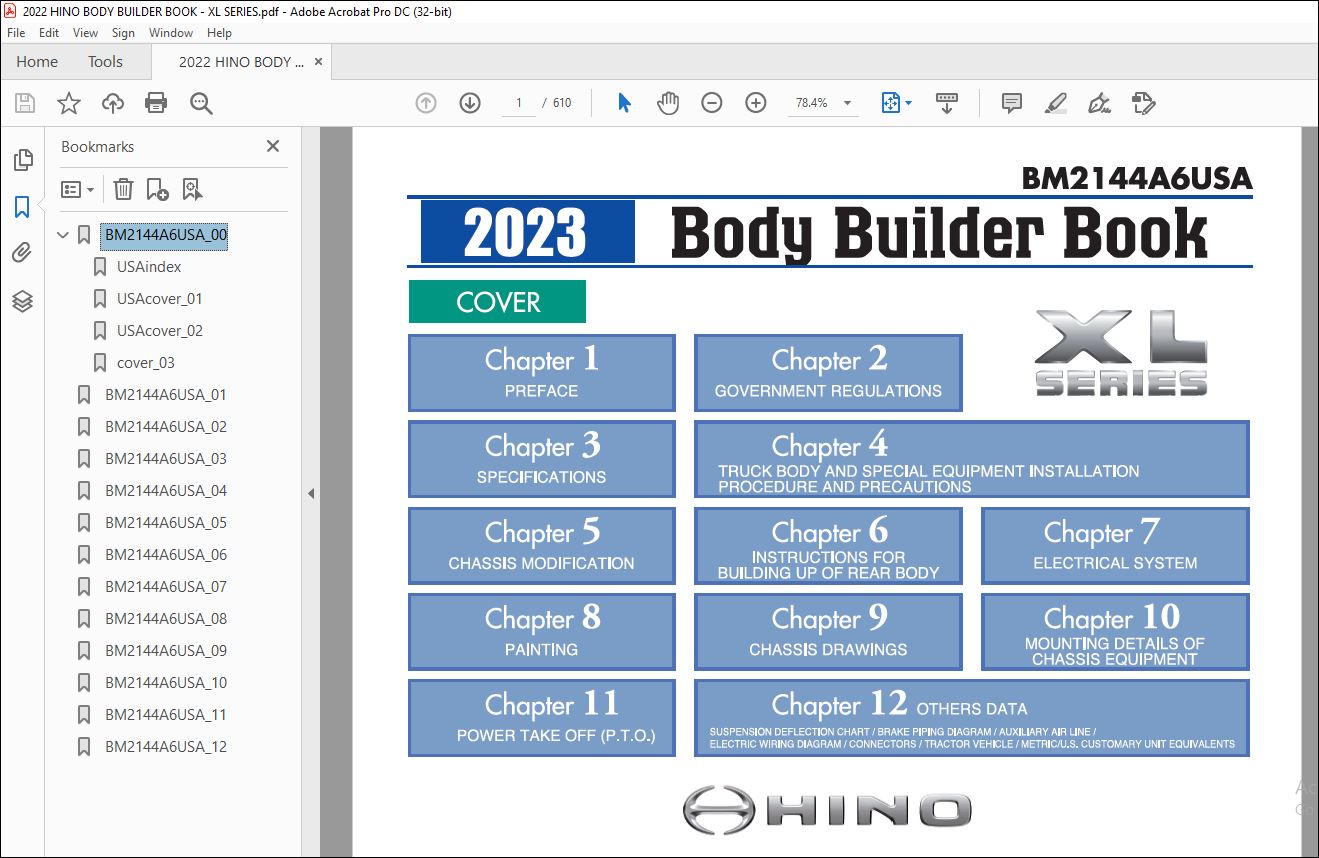Screen dimensions: 1319x858
Task: Open the Edit menu
Action: click(49, 33)
